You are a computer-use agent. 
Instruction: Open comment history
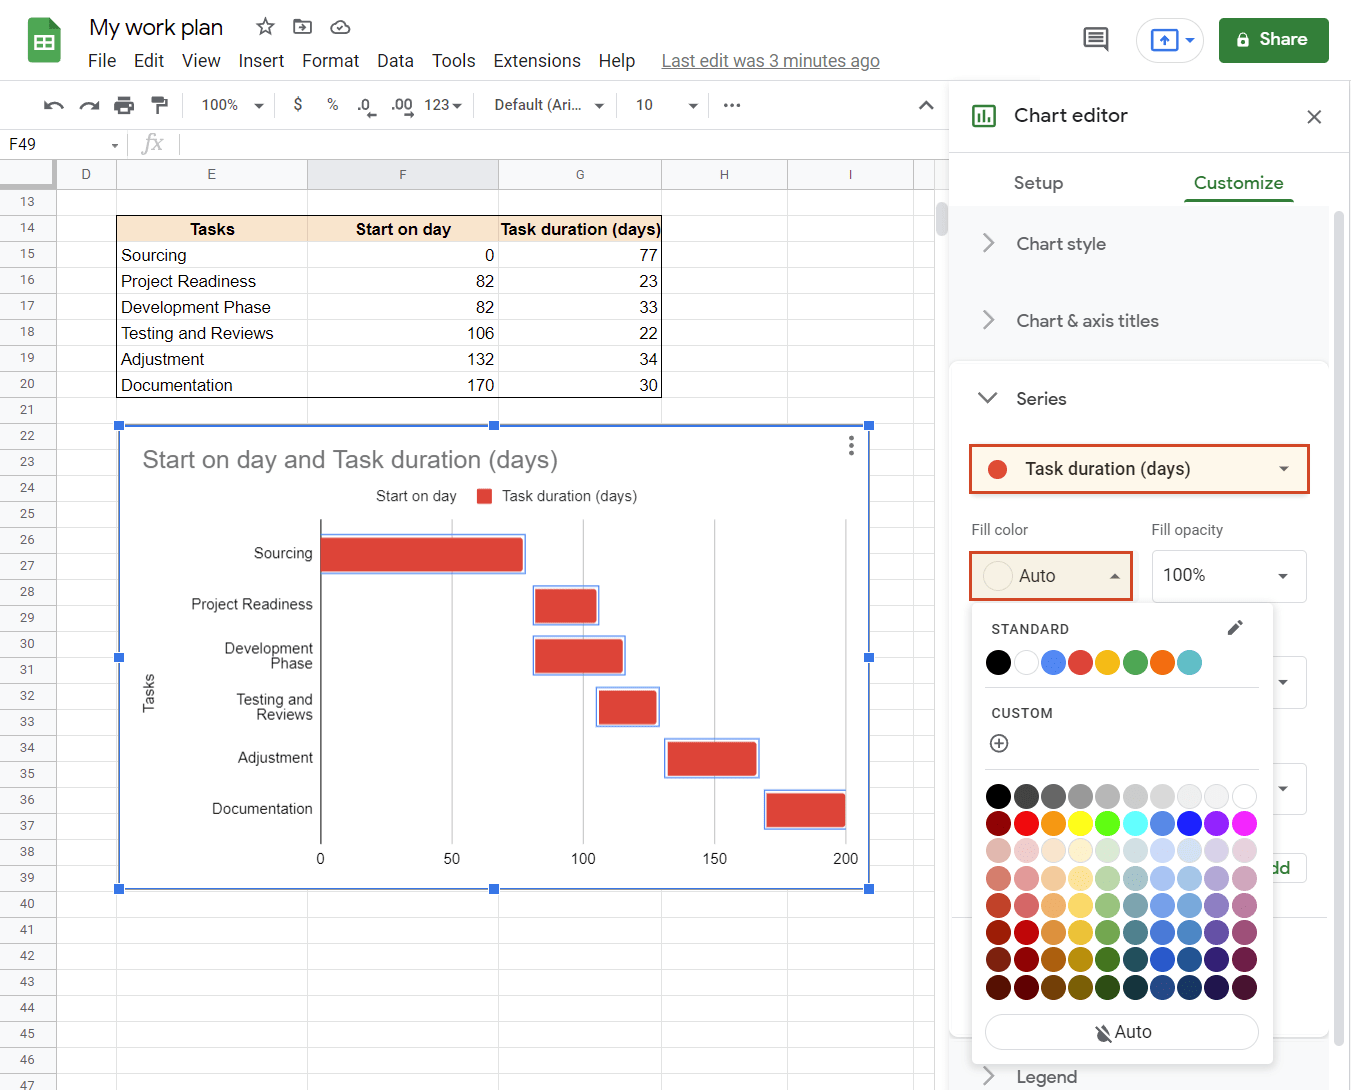click(x=1095, y=38)
